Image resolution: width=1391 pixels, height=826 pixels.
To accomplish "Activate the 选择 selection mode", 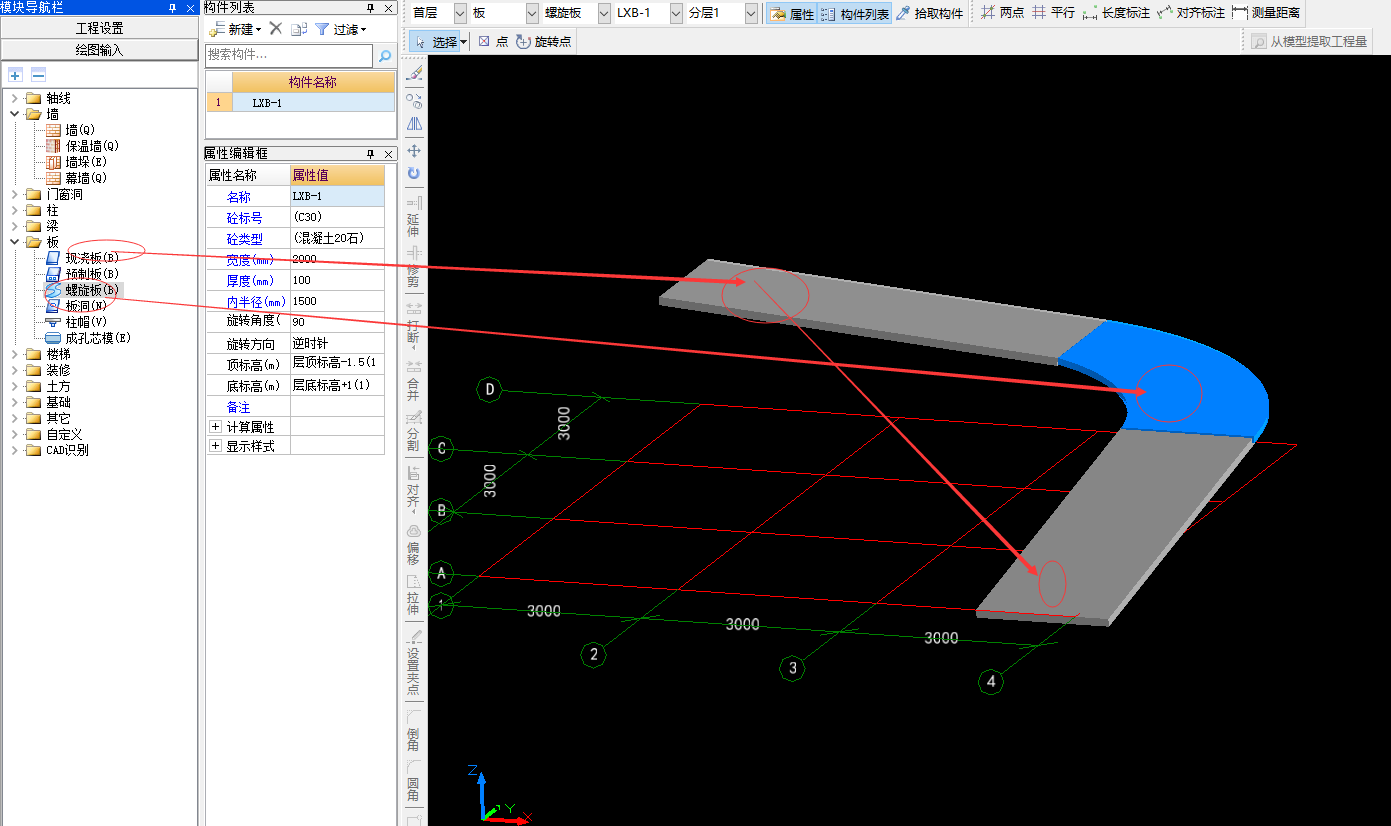I will tap(435, 42).
